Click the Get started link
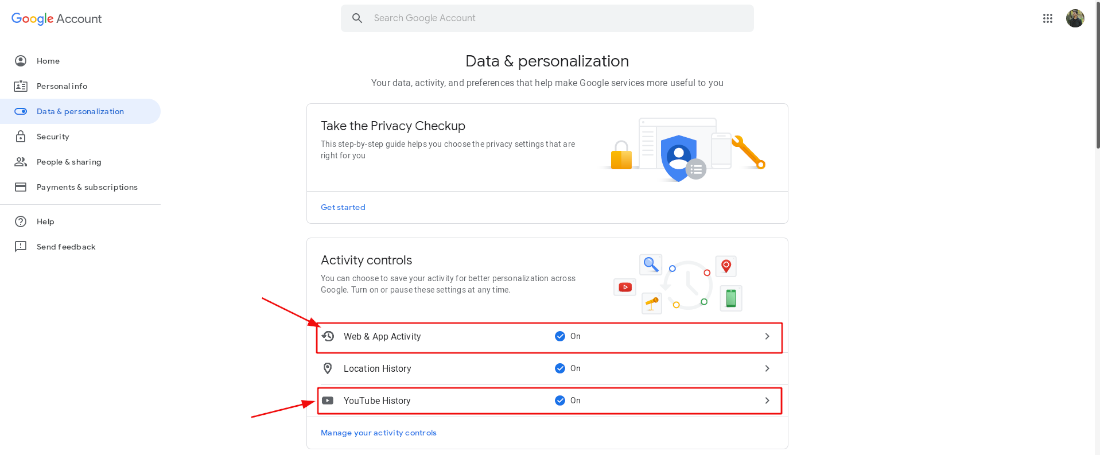 pos(343,207)
